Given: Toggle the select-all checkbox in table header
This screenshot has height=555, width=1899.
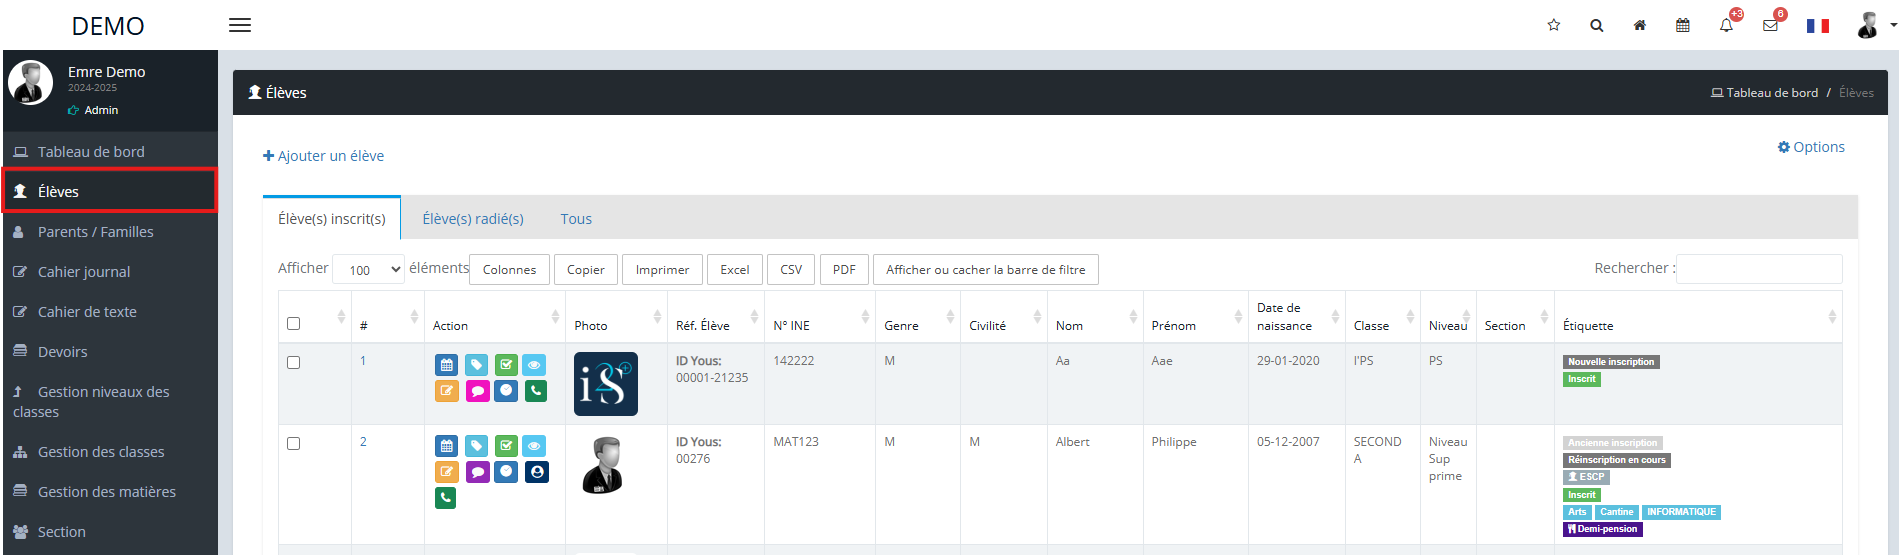Looking at the screenshot, I should pos(293,324).
